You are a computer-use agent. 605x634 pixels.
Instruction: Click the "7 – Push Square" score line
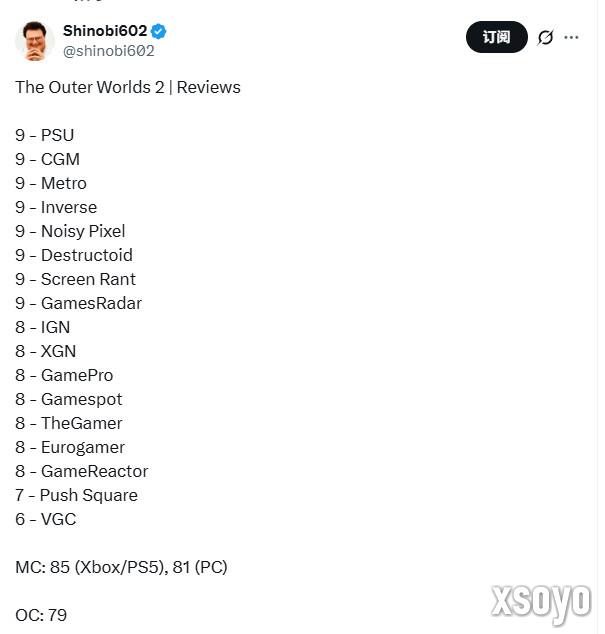(76, 495)
